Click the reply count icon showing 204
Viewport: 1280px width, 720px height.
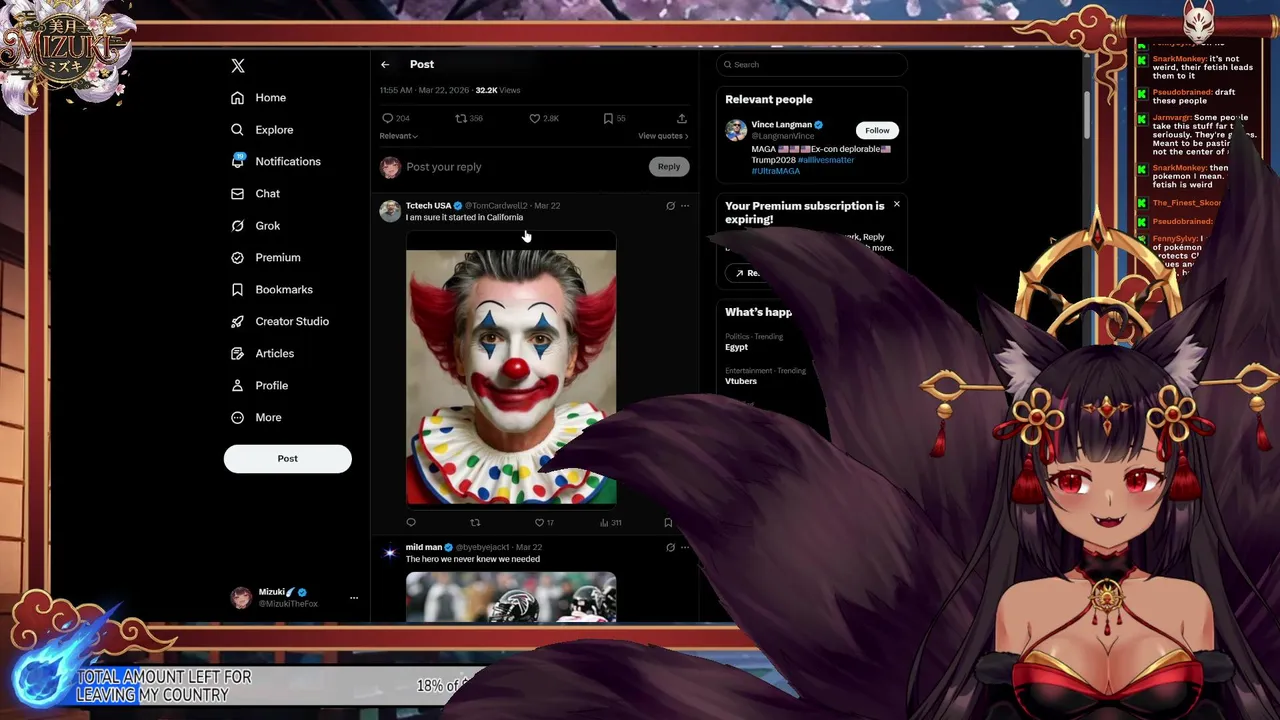point(396,118)
